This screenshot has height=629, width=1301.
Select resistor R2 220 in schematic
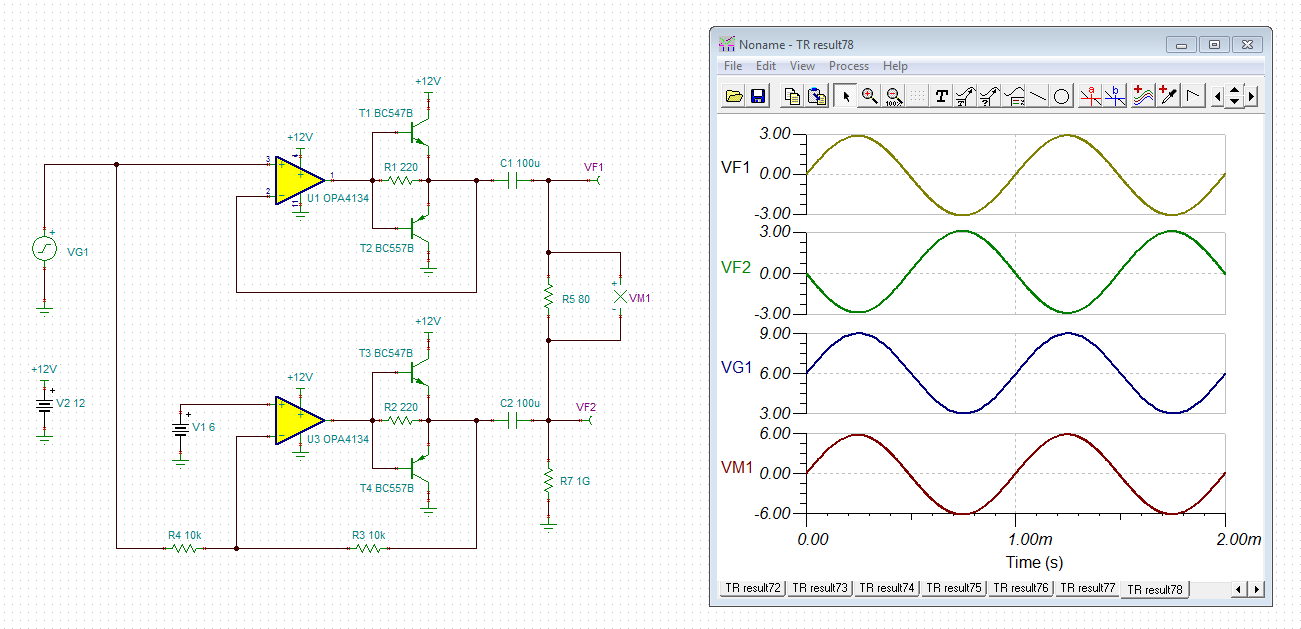pyautogui.click(x=400, y=421)
